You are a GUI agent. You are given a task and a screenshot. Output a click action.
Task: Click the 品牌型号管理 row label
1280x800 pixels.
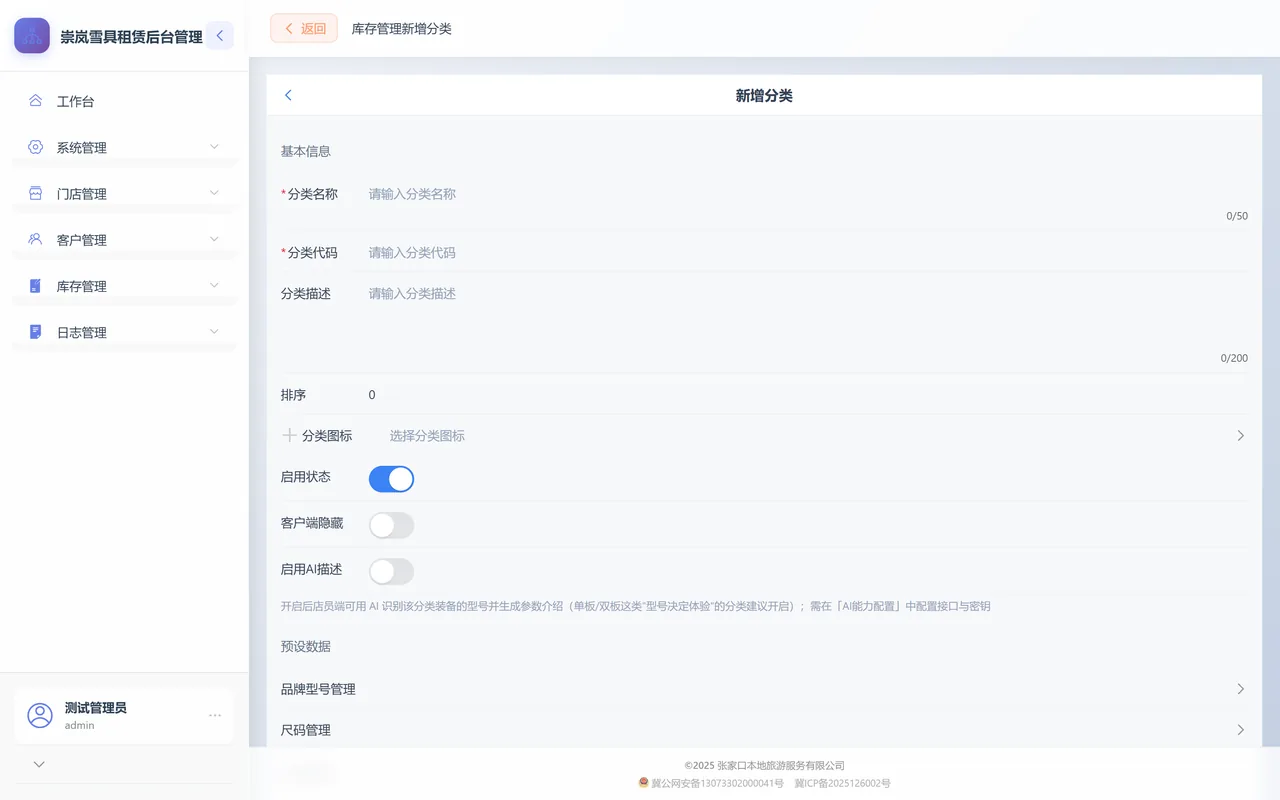point(318,689)
